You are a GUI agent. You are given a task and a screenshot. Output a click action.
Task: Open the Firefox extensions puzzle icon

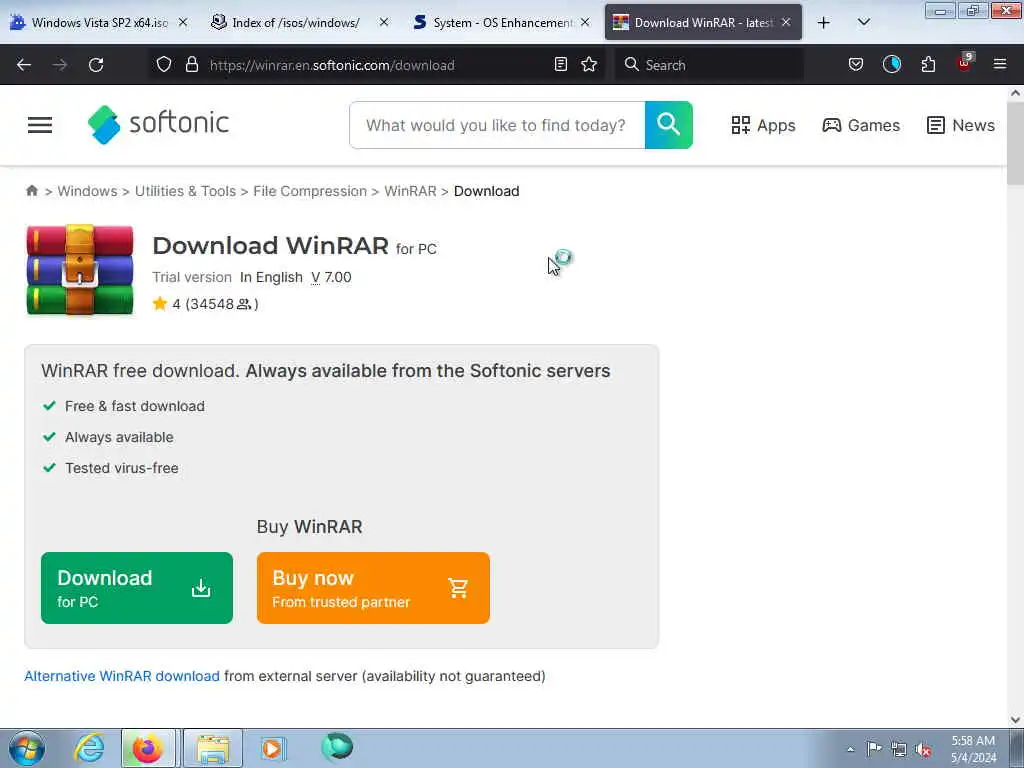[928, 65]
